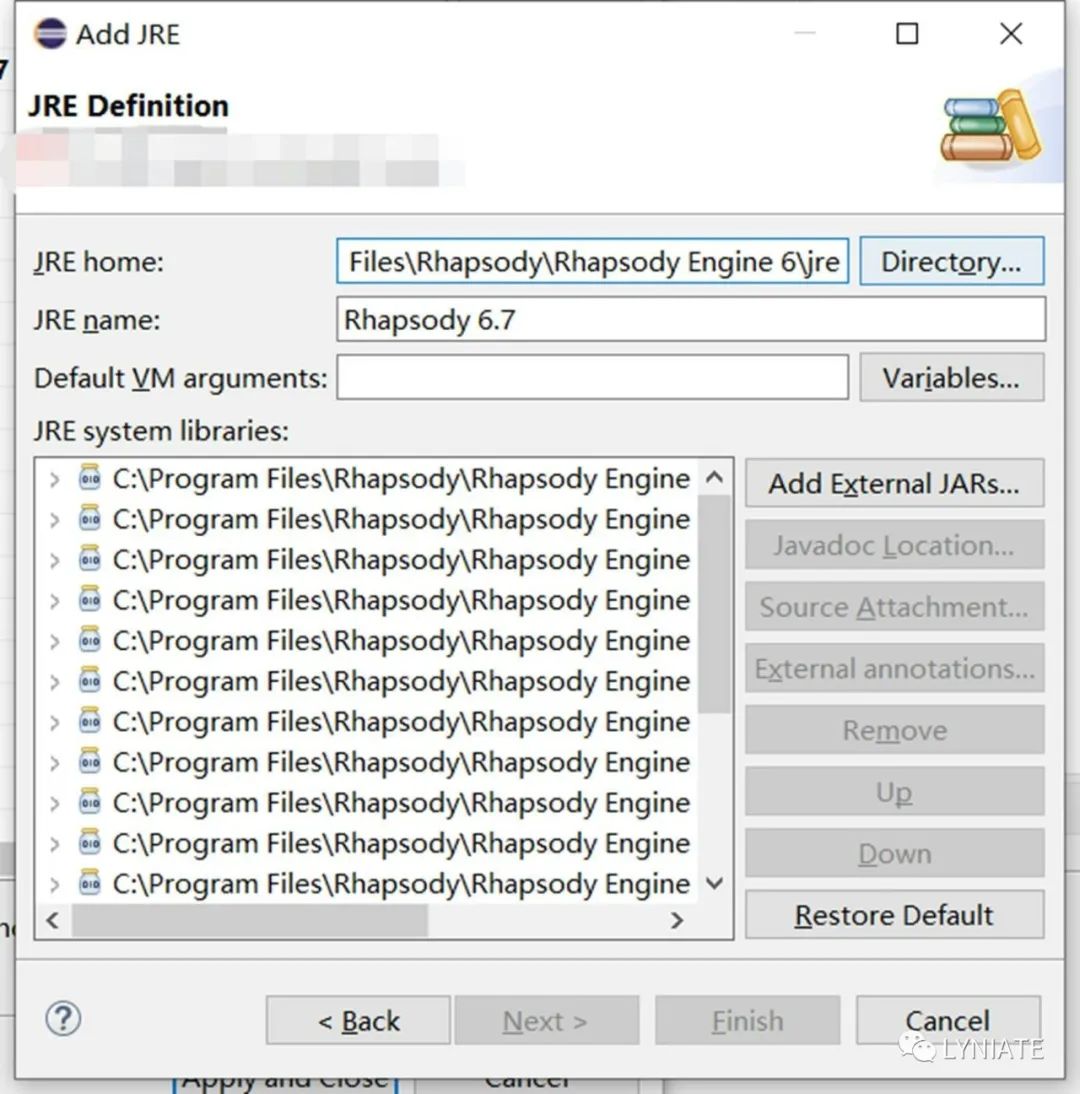
Task: Move library Down button
Action: click(x=894, y=853)
